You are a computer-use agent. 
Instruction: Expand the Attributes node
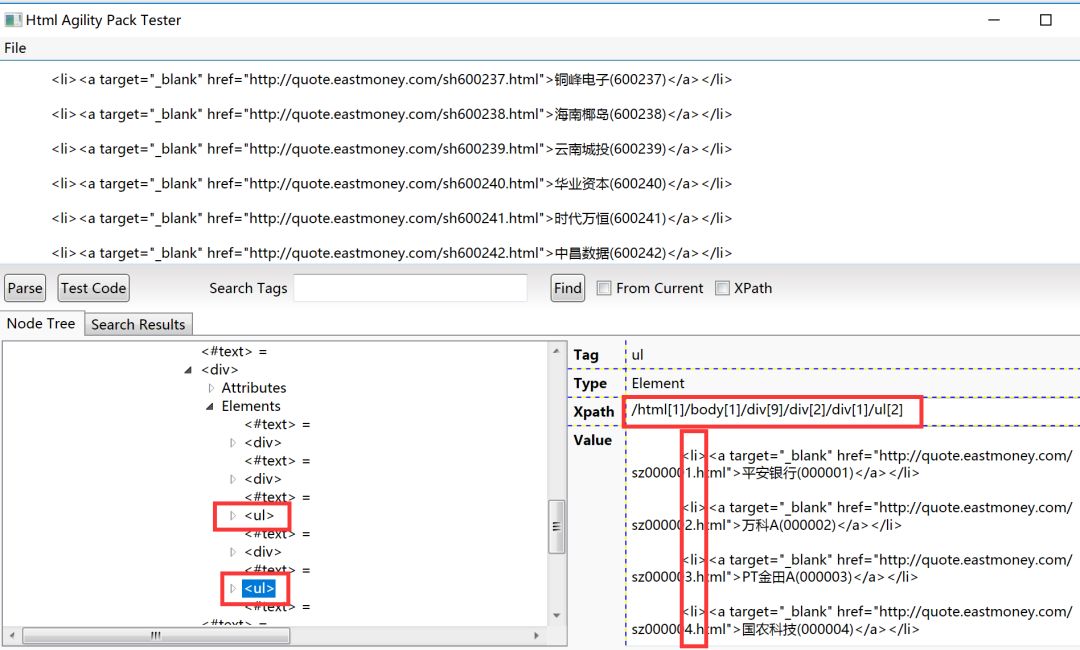211,388
